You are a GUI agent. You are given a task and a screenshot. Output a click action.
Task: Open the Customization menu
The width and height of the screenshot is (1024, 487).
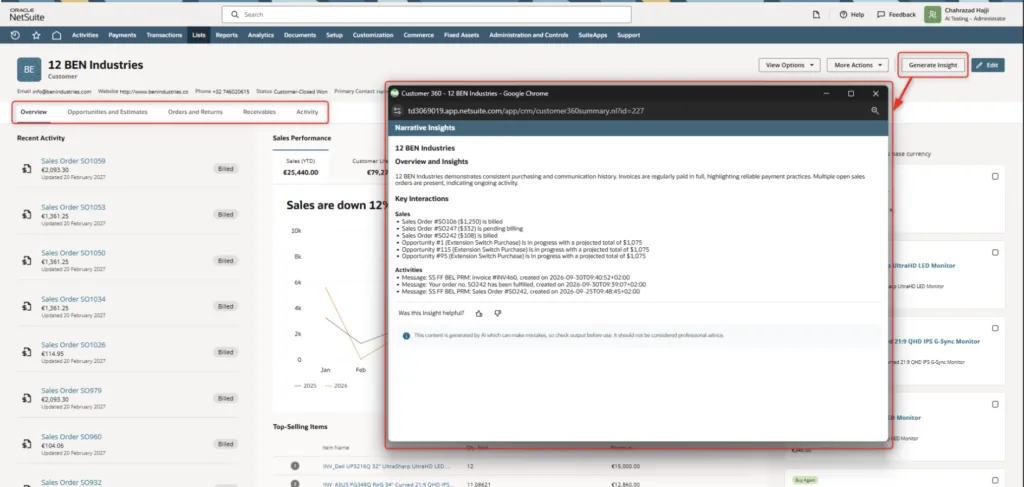pos(373,35)
